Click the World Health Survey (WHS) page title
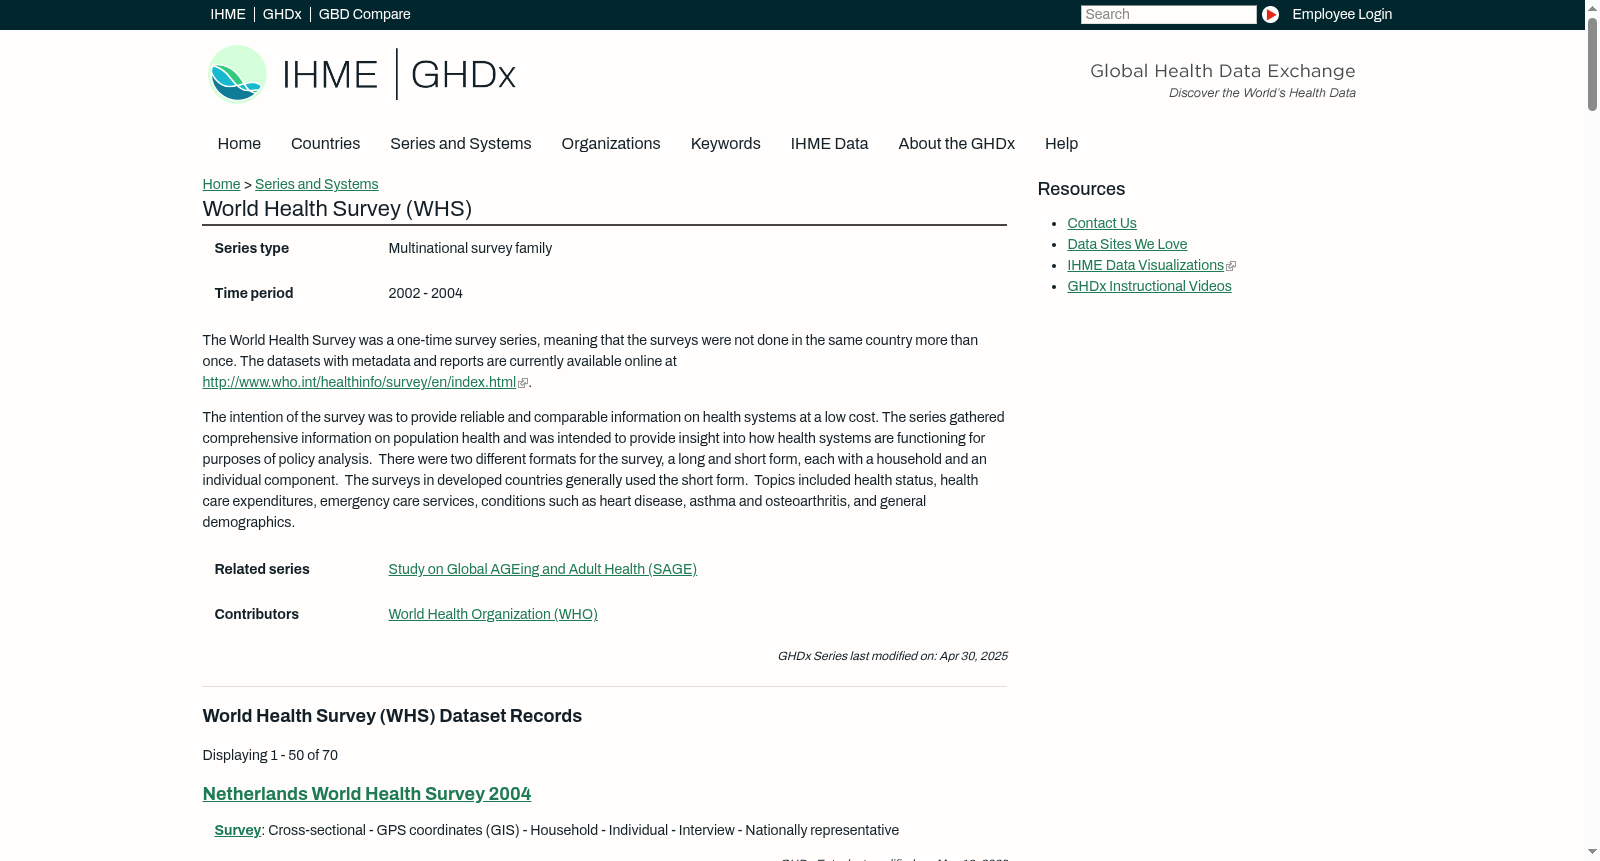The width and height of the screenshot is (1600, 861). click(x=337, y=209)
